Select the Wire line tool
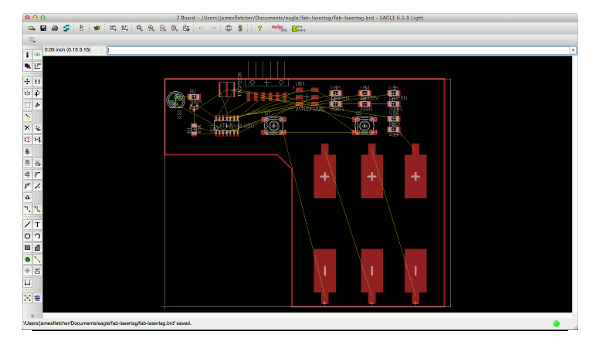 (27, 225)
